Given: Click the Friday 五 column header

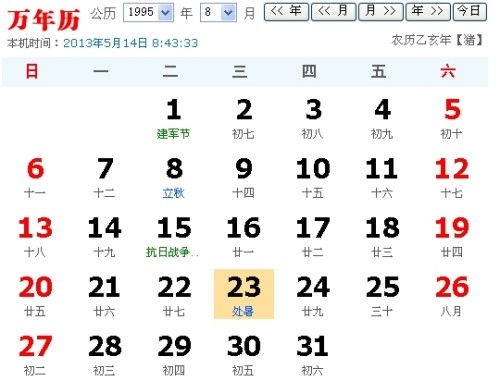Looking at the screenshot, I should point(379,72).
